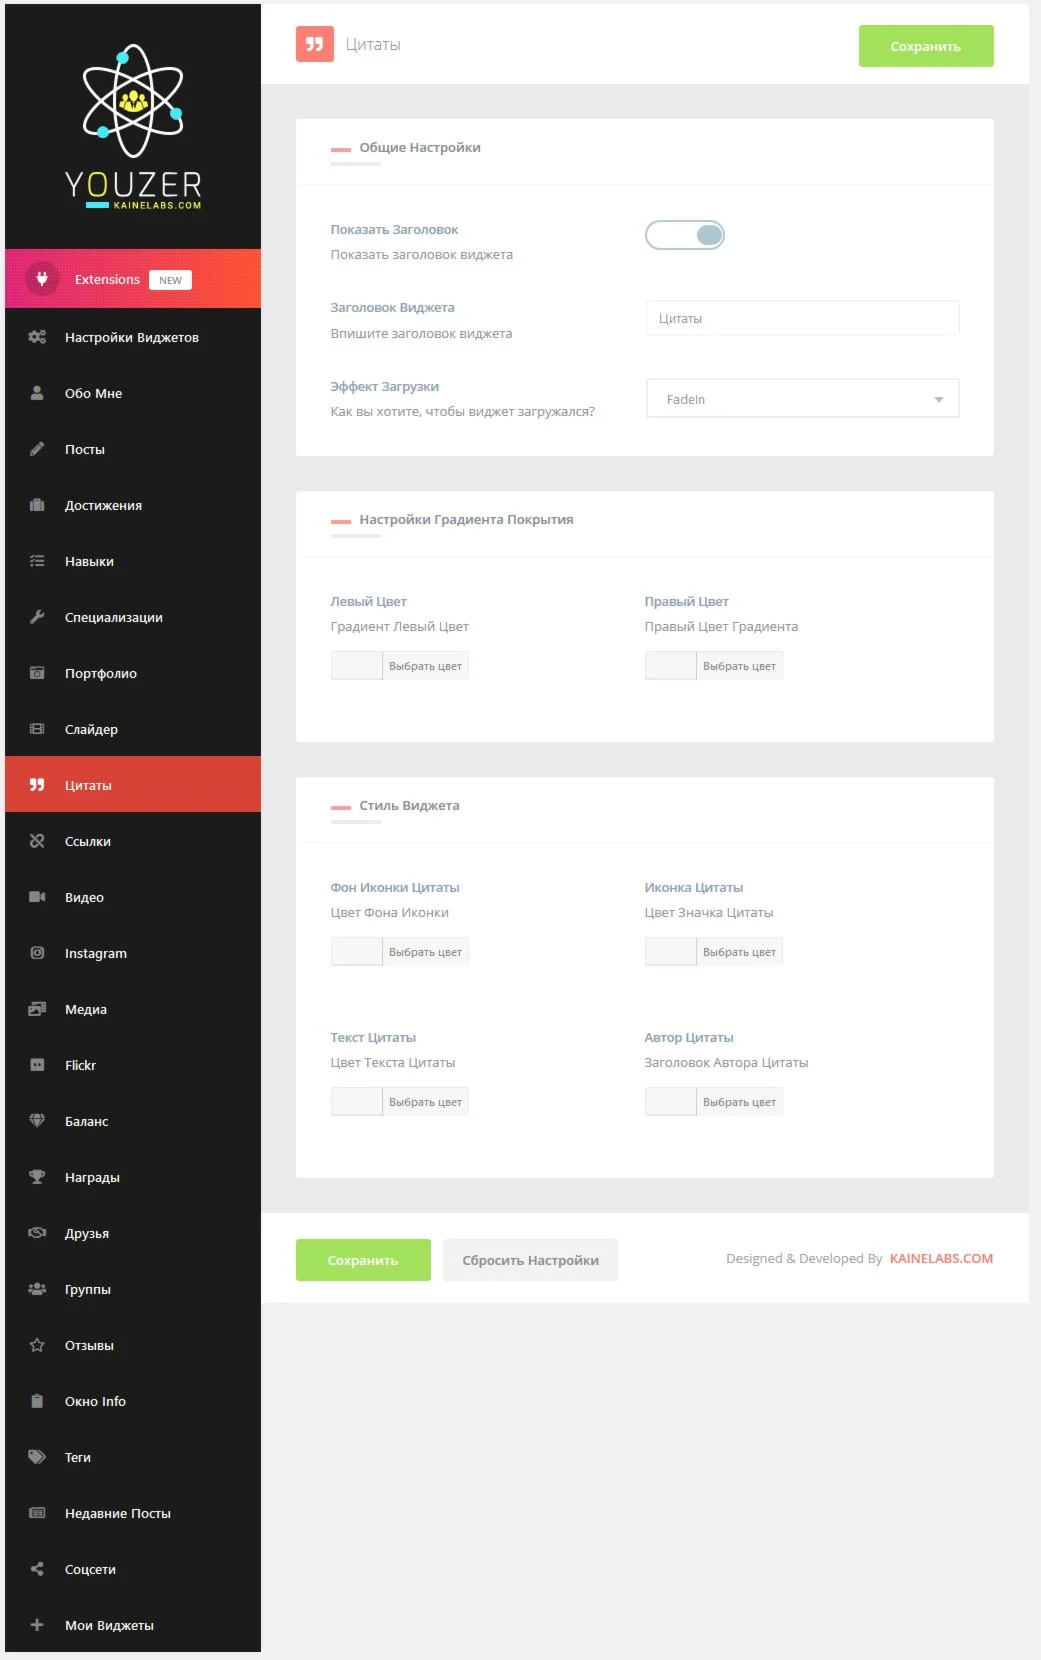The width and height of the screenshot is (1041, 1660).
Task: Click the NEW badge beside Extensions
Action: click(171, 280)
